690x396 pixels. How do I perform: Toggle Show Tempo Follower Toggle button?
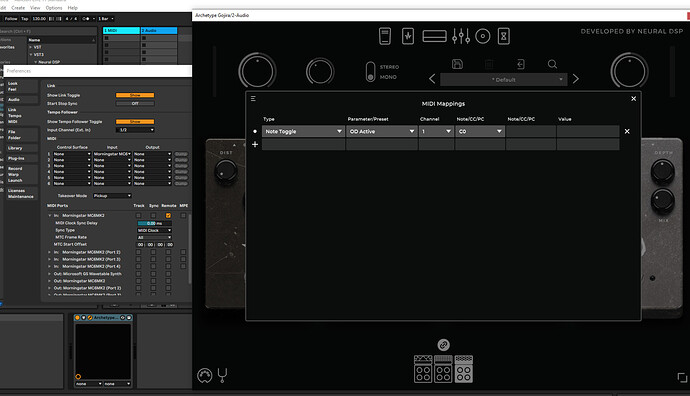pos(135,121)
